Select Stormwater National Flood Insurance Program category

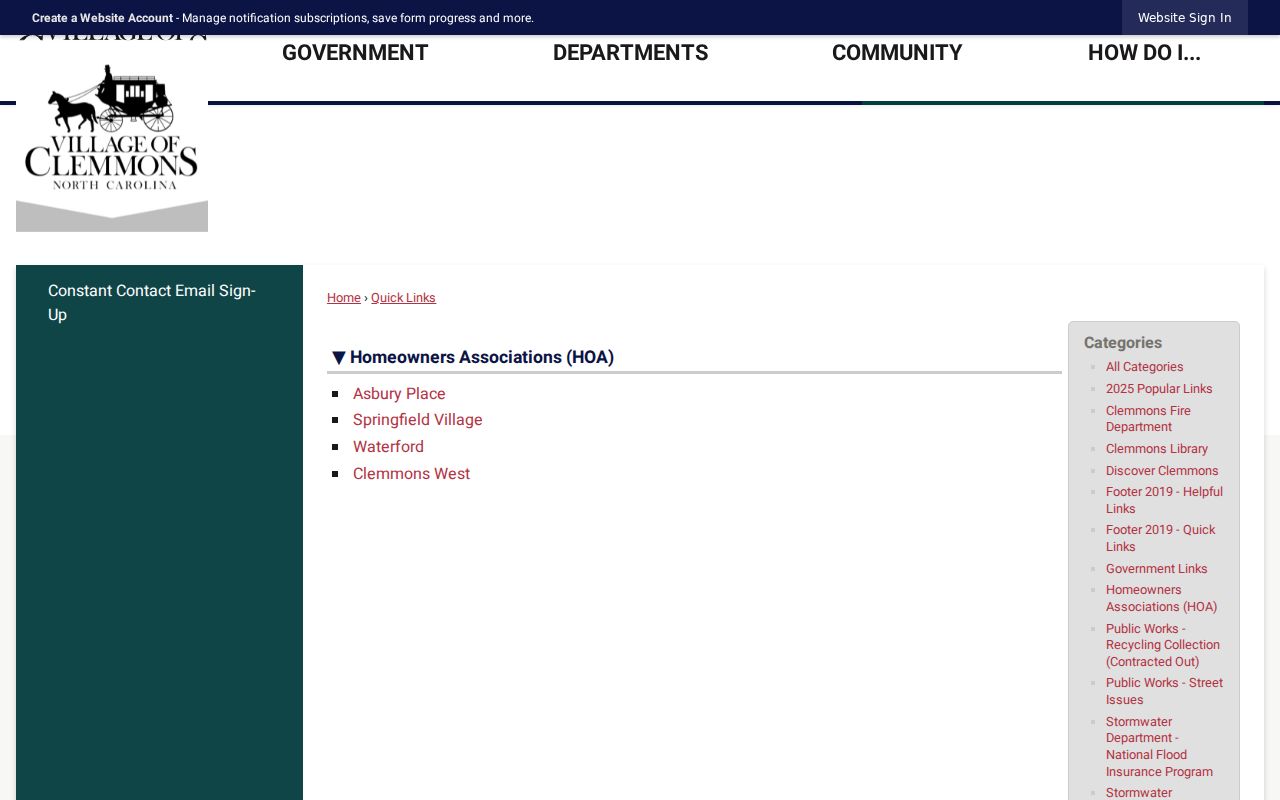(x=1159, y=747)
